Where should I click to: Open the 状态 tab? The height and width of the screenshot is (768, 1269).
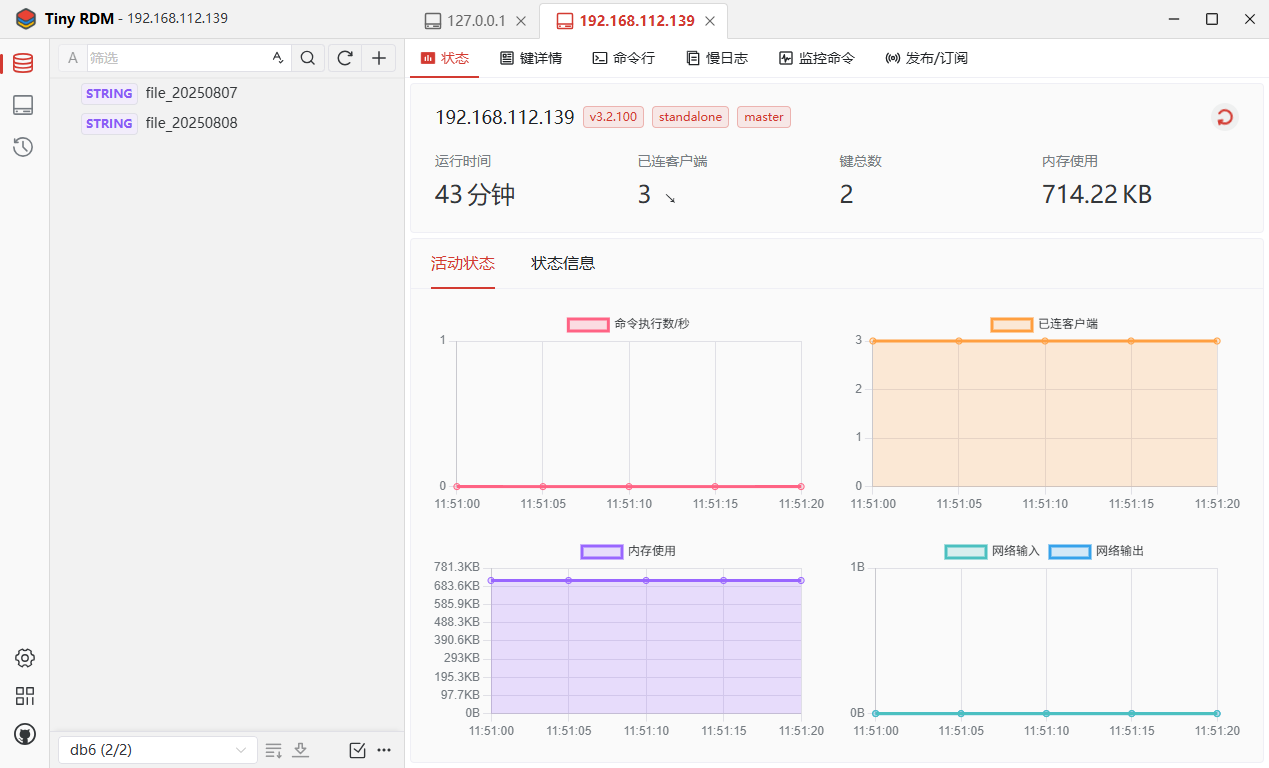click(445, 58)
